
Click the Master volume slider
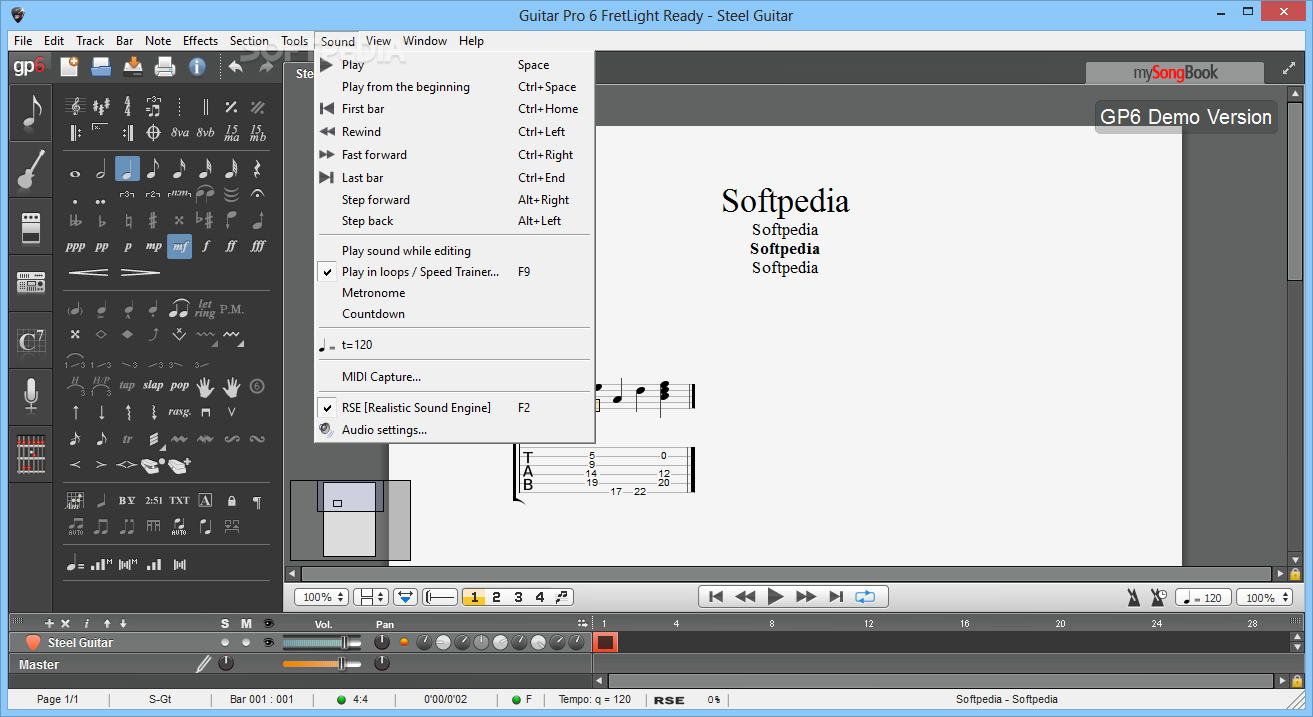tap(322, 664)
